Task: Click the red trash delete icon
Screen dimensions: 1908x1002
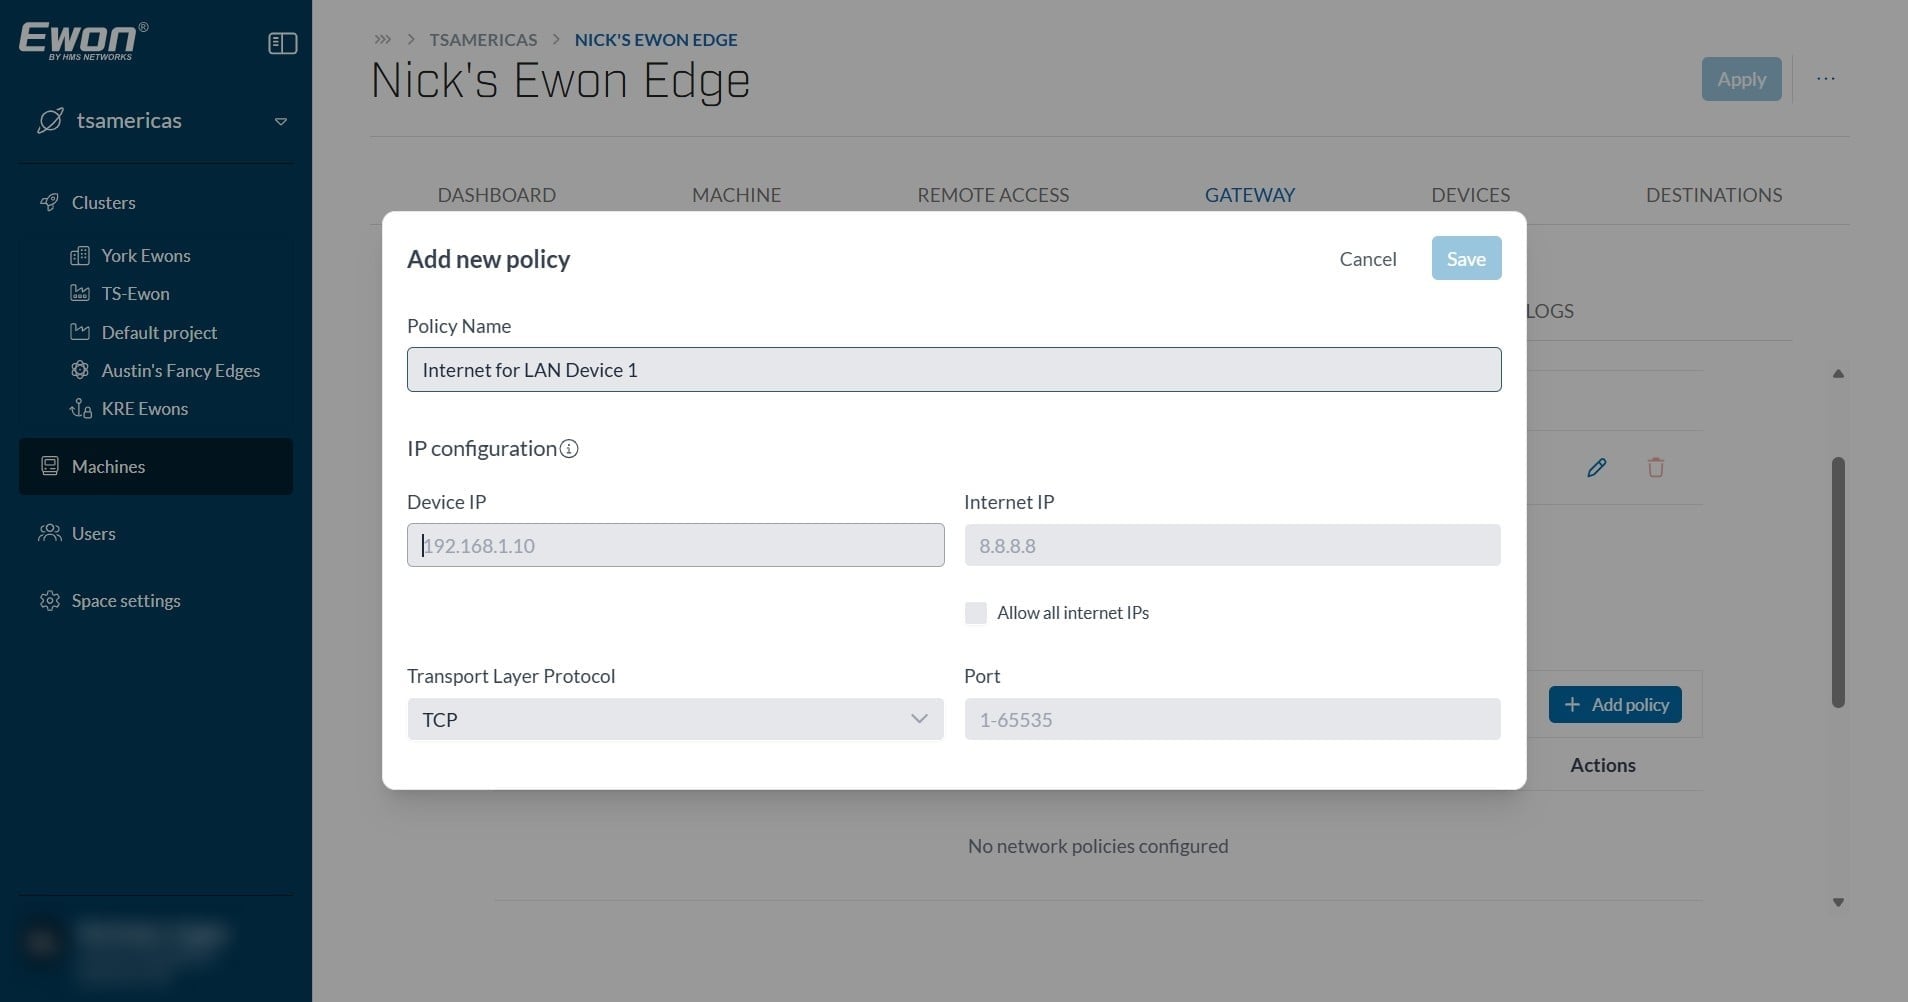Action: 1656,467
